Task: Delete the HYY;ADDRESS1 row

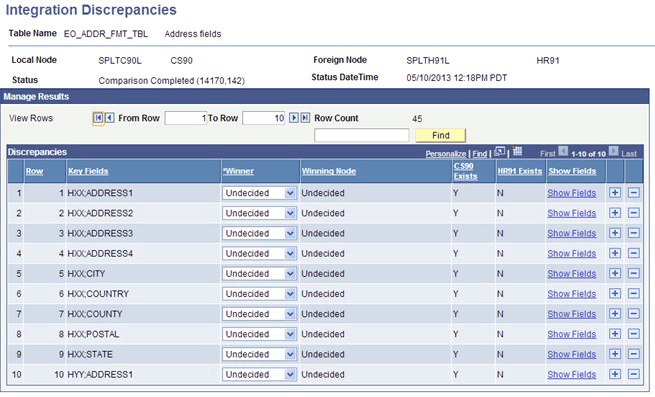Action: pyautogui.click(x=634, y=374)
